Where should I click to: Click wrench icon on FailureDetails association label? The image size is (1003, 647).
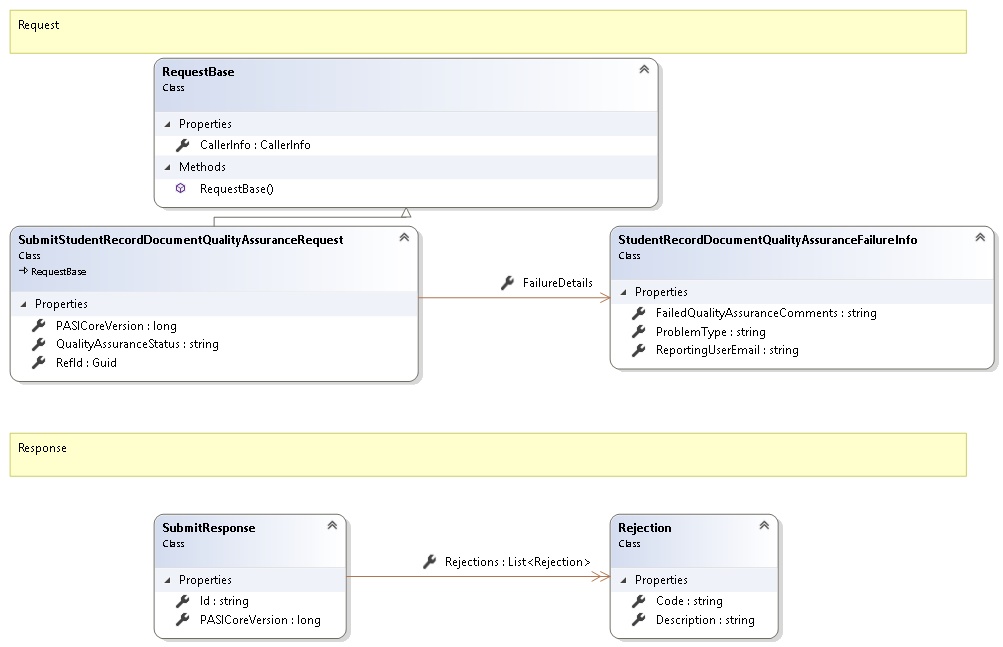click(507, 283)
